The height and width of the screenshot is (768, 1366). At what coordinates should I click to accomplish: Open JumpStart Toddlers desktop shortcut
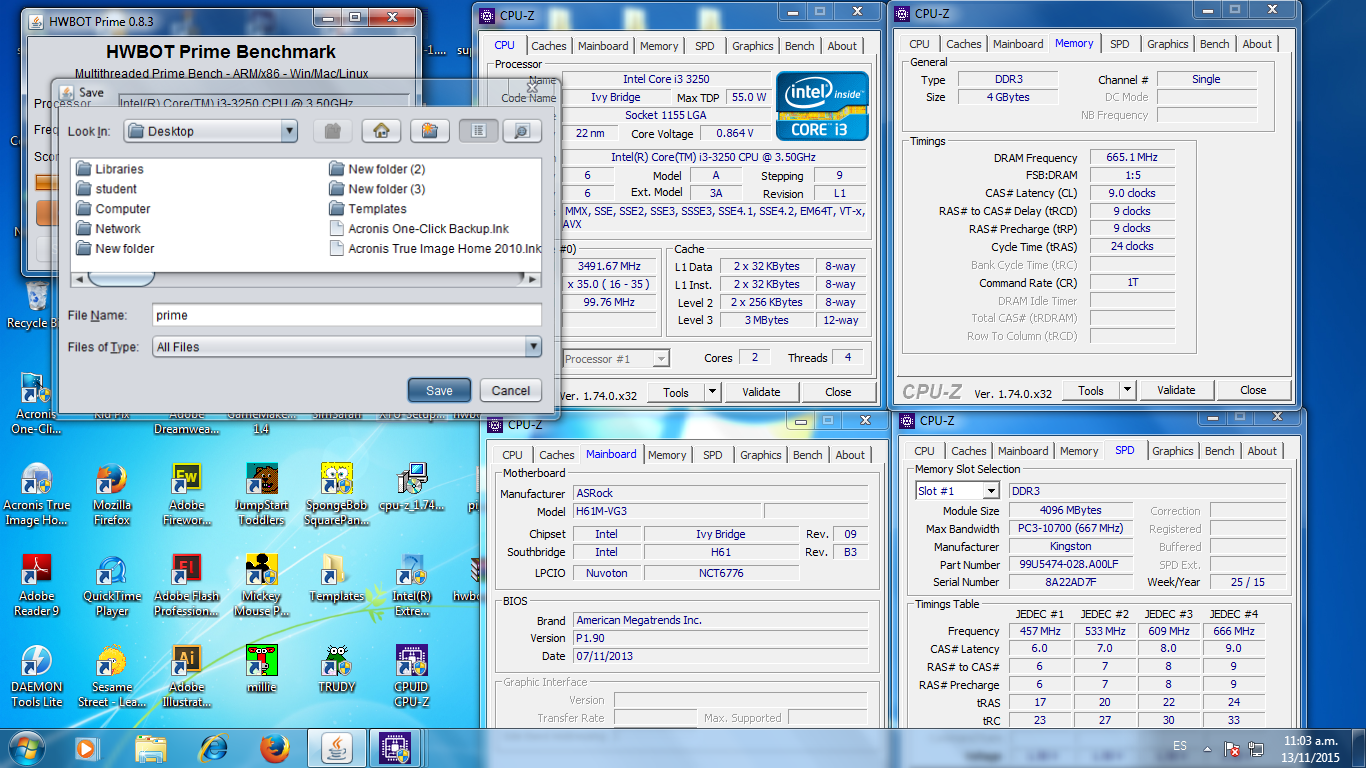[262, 496]
